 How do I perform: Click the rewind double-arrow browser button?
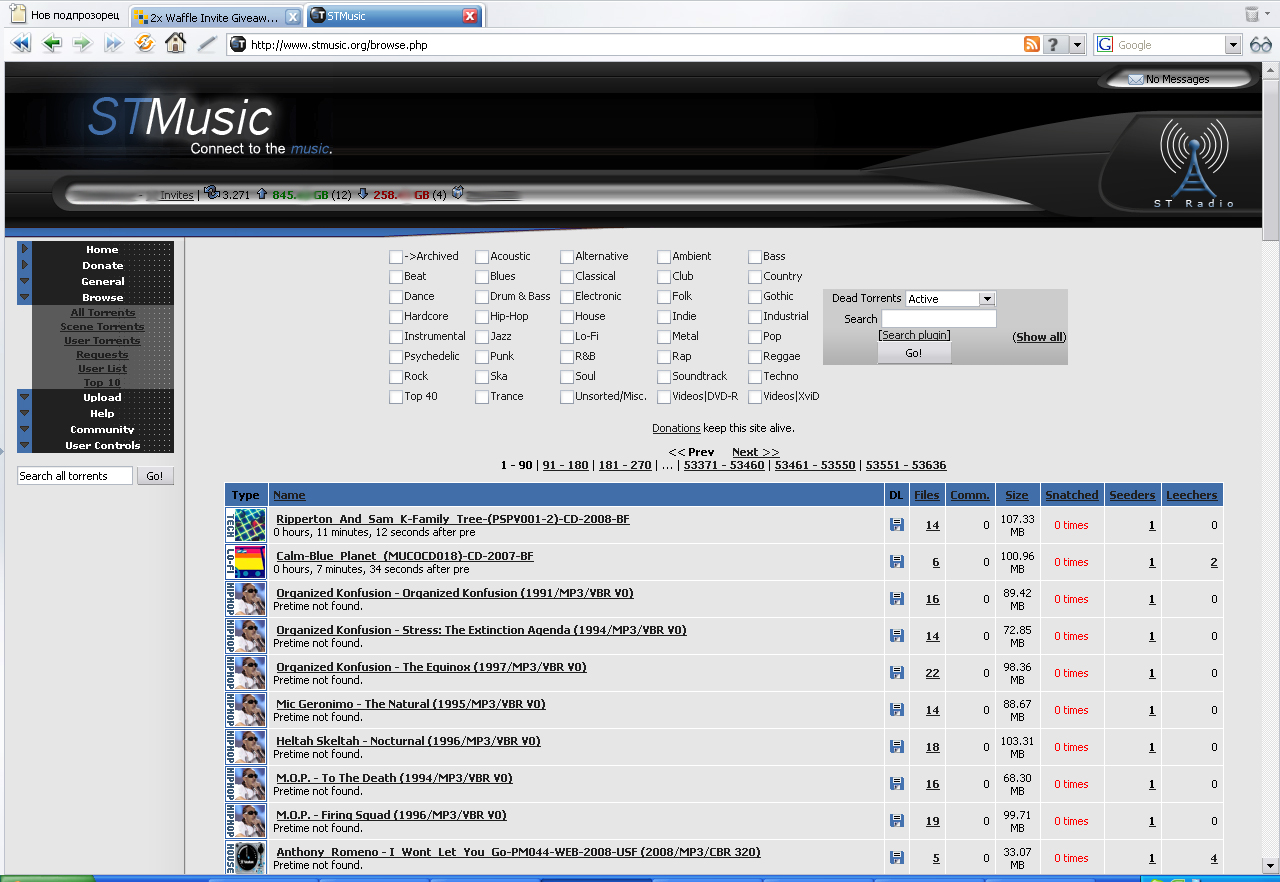click(20, 44)
